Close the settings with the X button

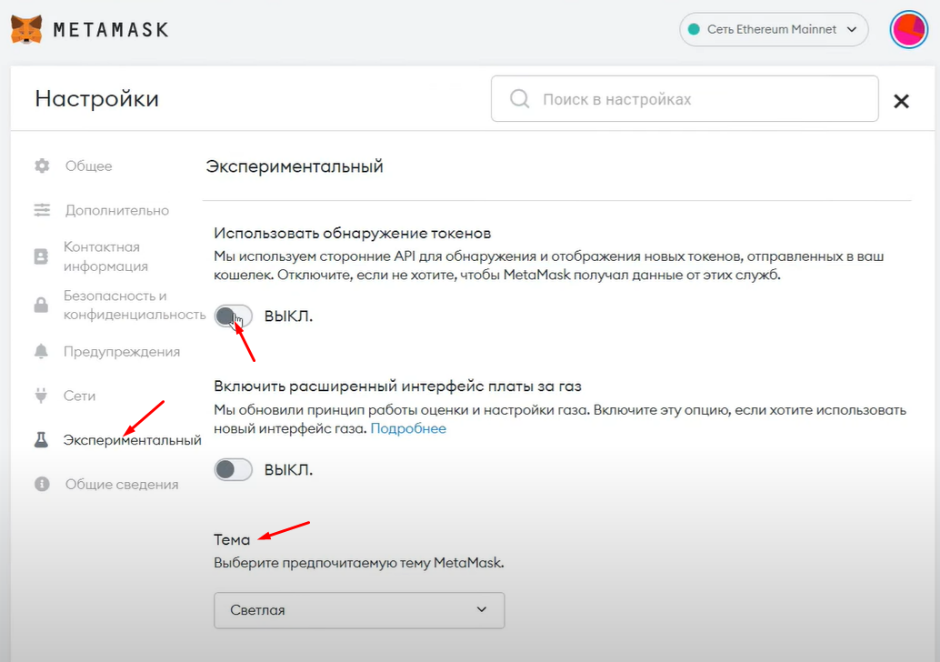click(901, 101)
